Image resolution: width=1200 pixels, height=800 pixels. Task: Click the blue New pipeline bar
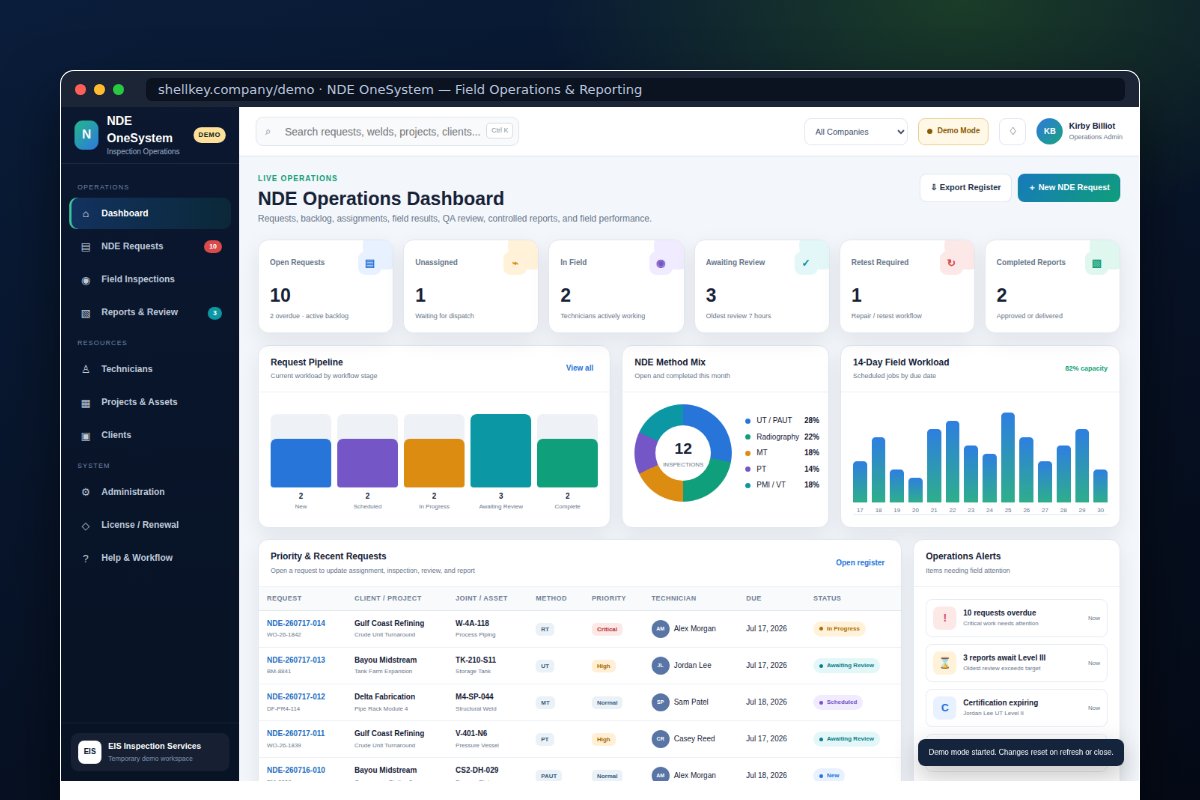coord(301,463)
